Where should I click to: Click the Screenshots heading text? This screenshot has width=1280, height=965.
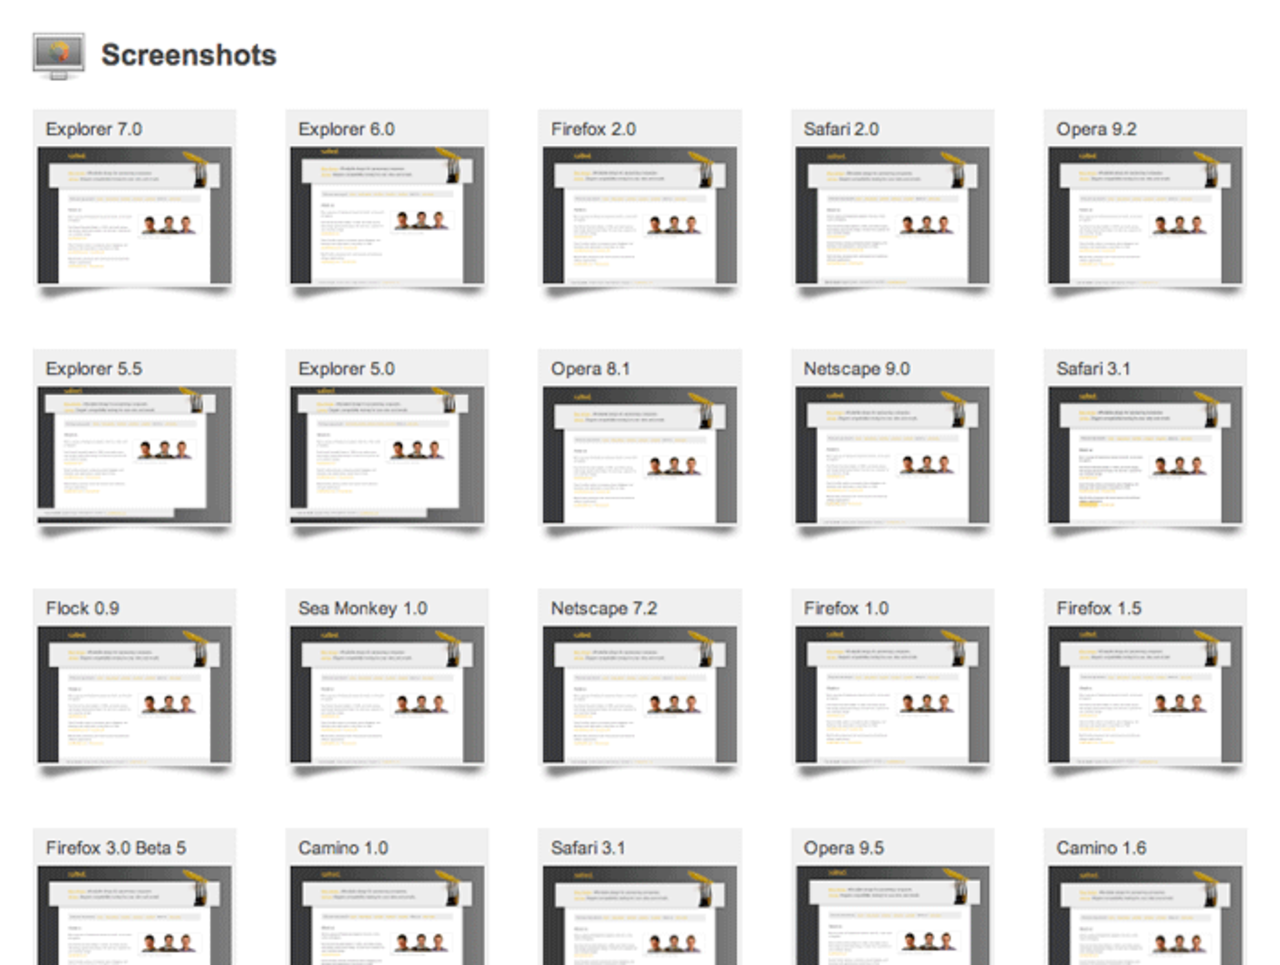coord(188,55)
